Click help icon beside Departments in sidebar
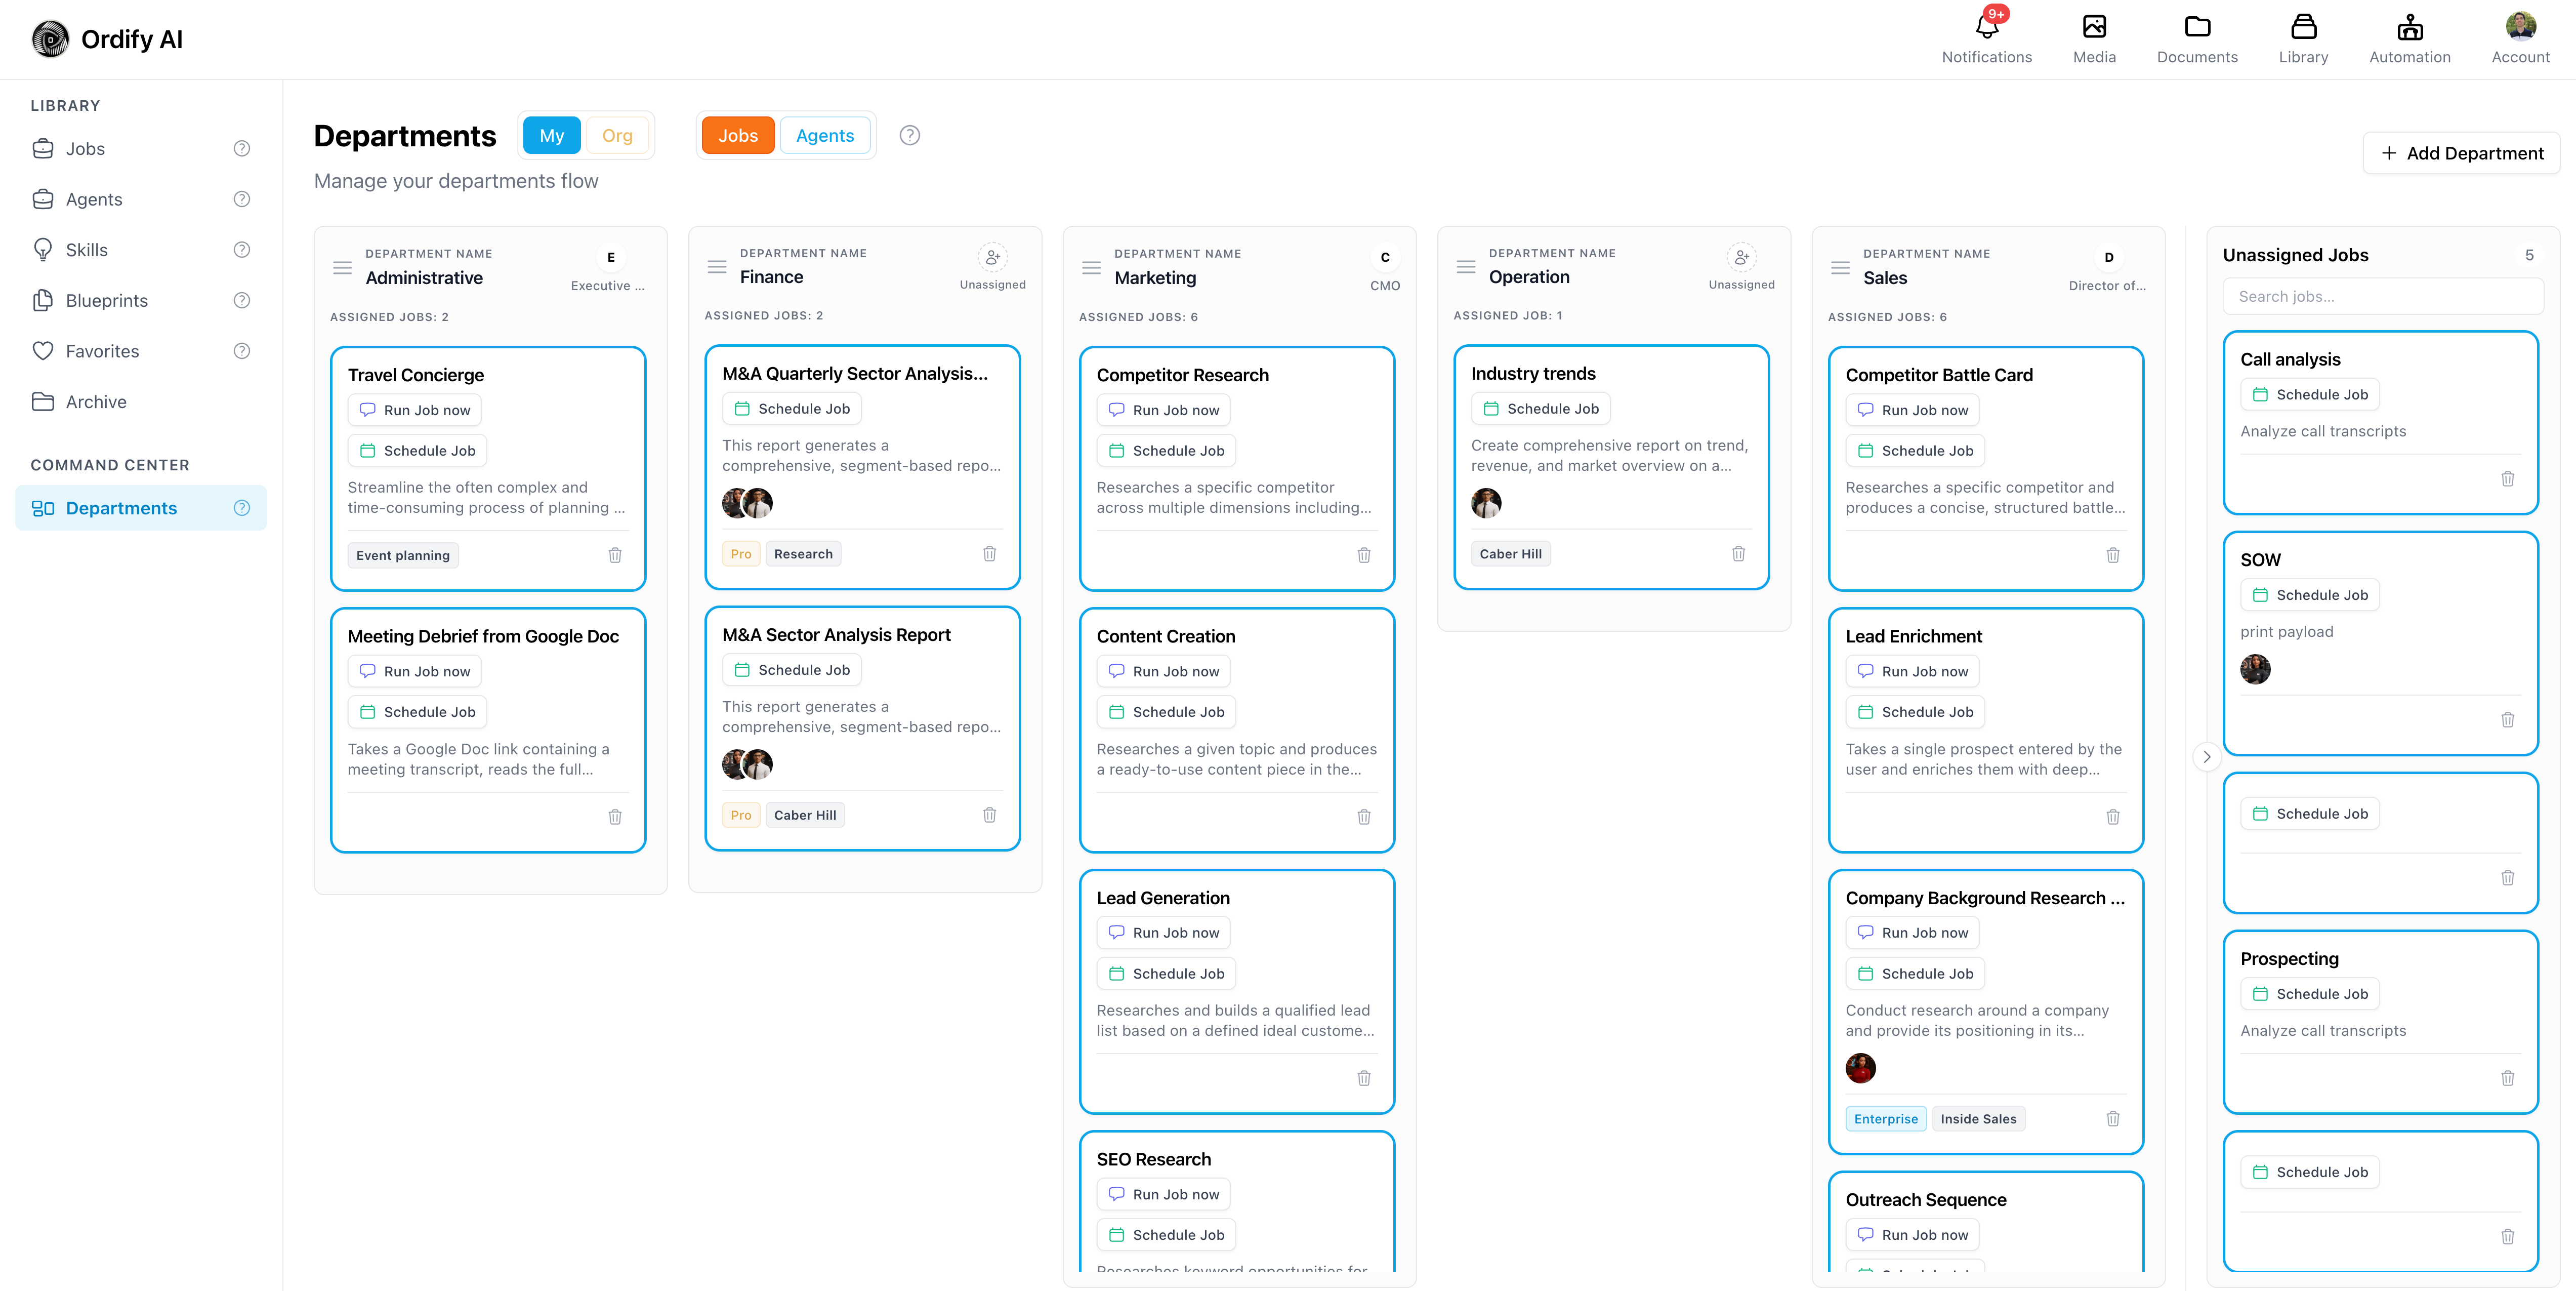 point(242,508)
